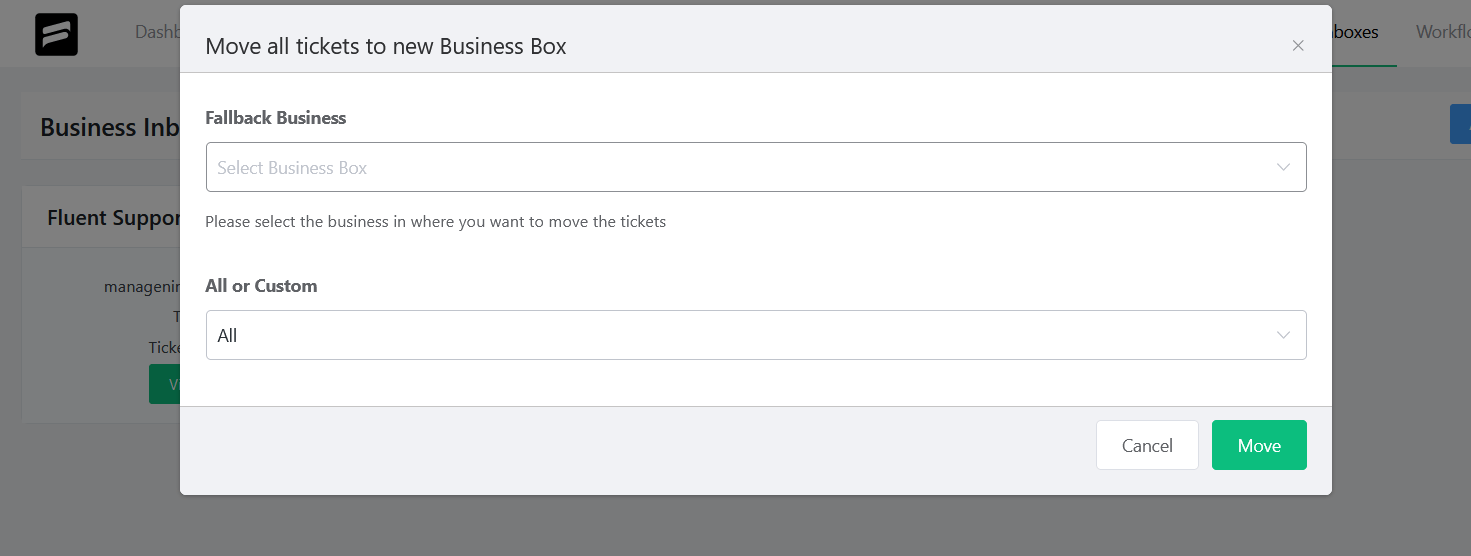Image resolution: width=1471 pixels, height=556 pixels.
Task: Click the dialog title text
Action: point(385,46)
